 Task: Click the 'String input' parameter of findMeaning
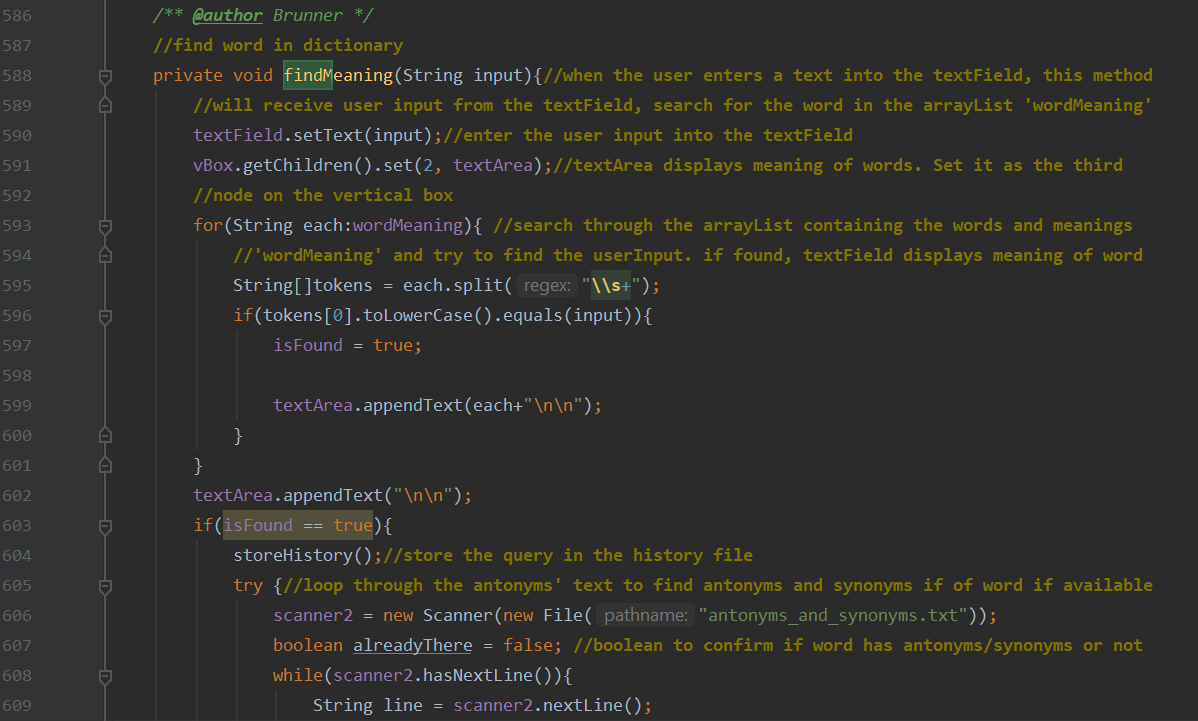(x=462, y=76)
